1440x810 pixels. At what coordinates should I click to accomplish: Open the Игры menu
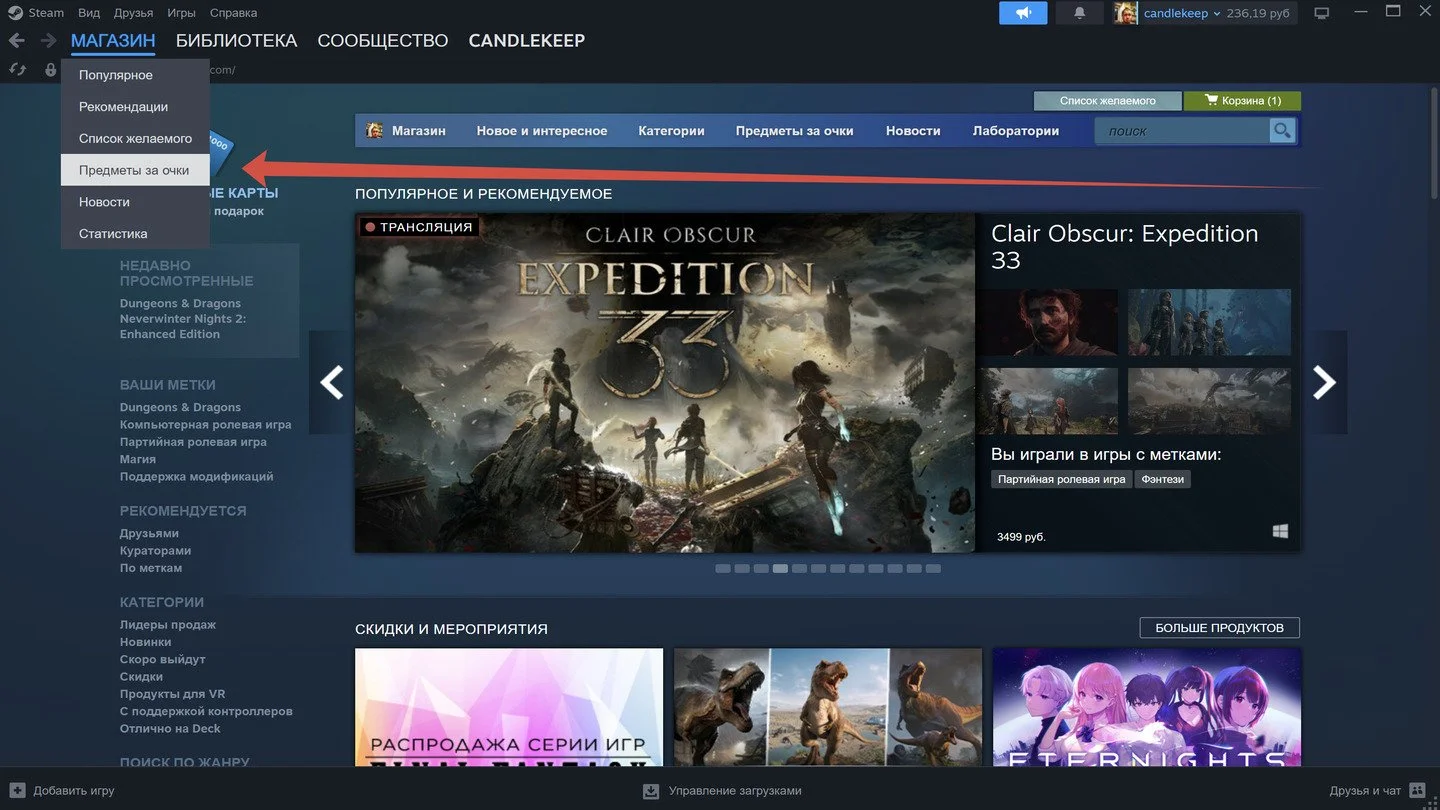pyautogui.click(x=181, y=13)
